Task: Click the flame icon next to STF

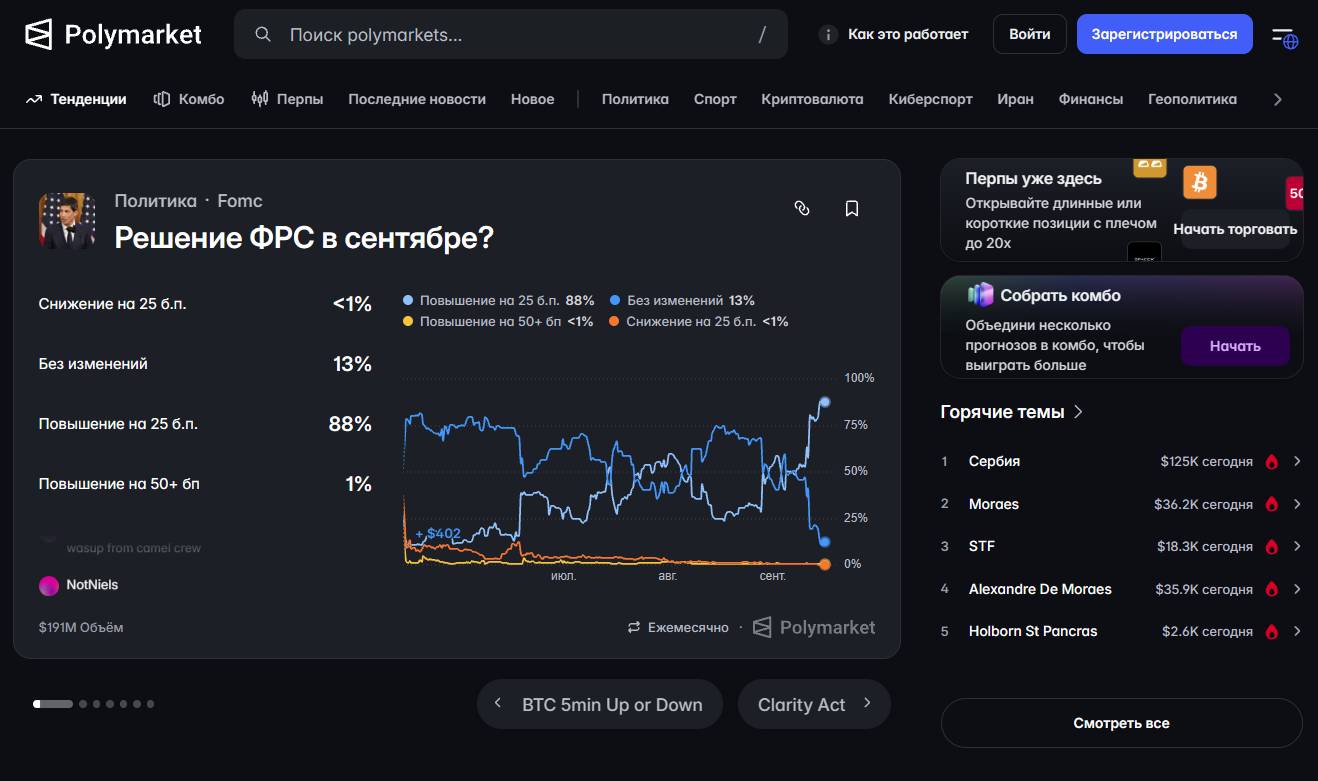Action: (1272, 547)
